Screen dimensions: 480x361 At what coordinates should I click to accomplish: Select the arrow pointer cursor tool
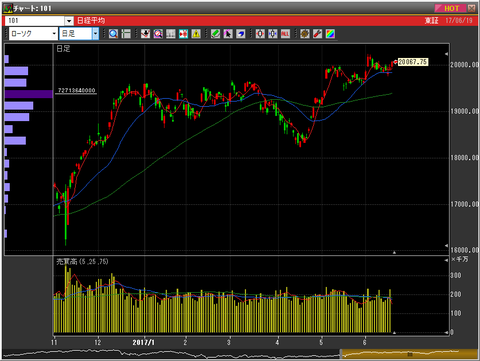pos(228,34)
